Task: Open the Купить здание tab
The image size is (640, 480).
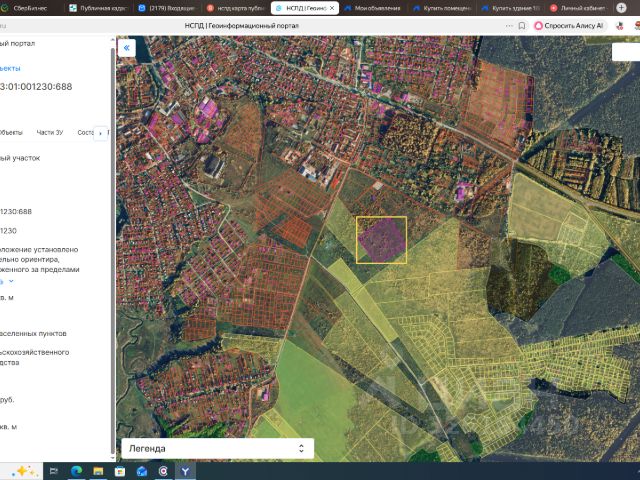Action: pyautogui.click(x=511, y=8)
